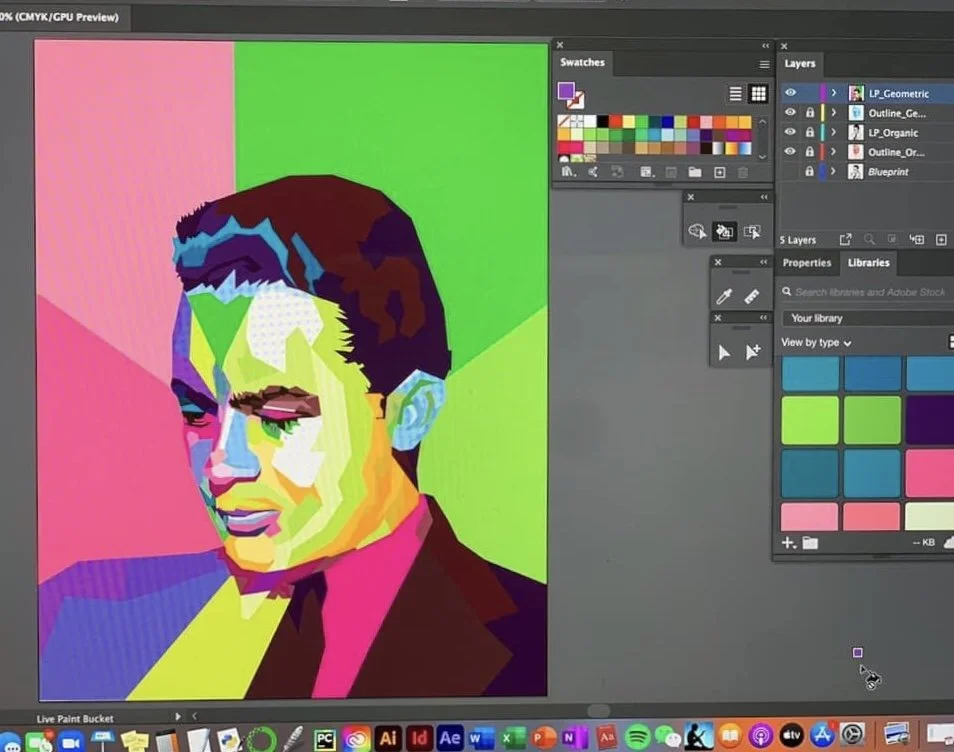This screenshot has height=752, width=954.
Task: Open the New Swatch icon in Swatches panel
Action: (720, 172)
